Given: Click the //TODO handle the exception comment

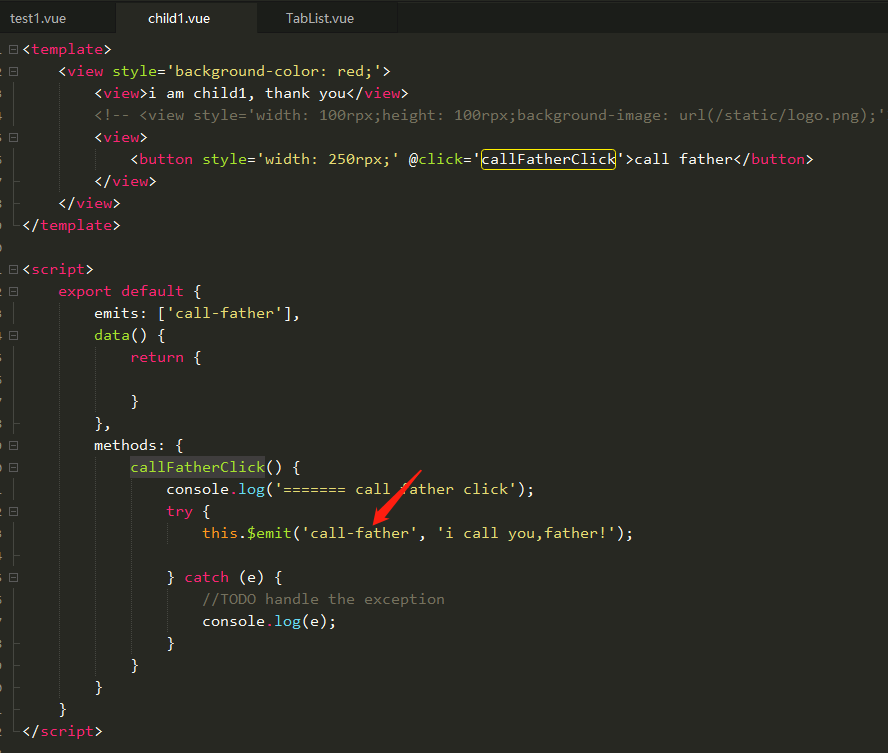Looking at the screenshot, I should coord(323,599).
